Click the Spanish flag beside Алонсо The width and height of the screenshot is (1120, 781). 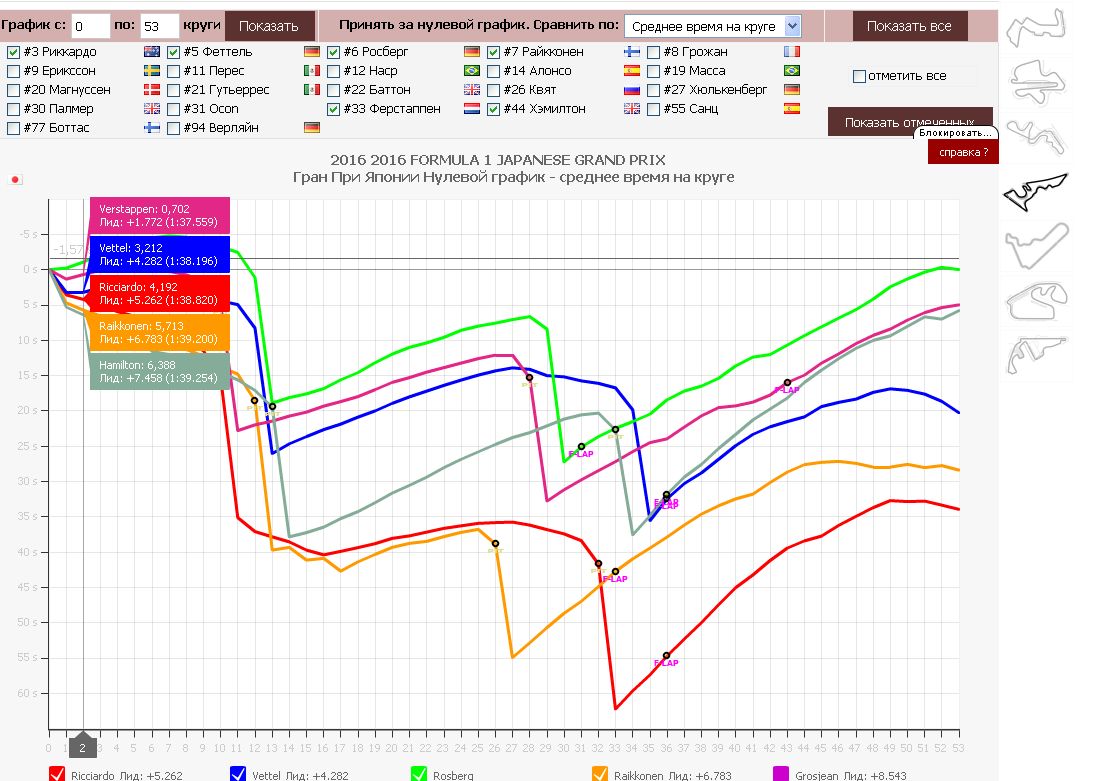631,71
